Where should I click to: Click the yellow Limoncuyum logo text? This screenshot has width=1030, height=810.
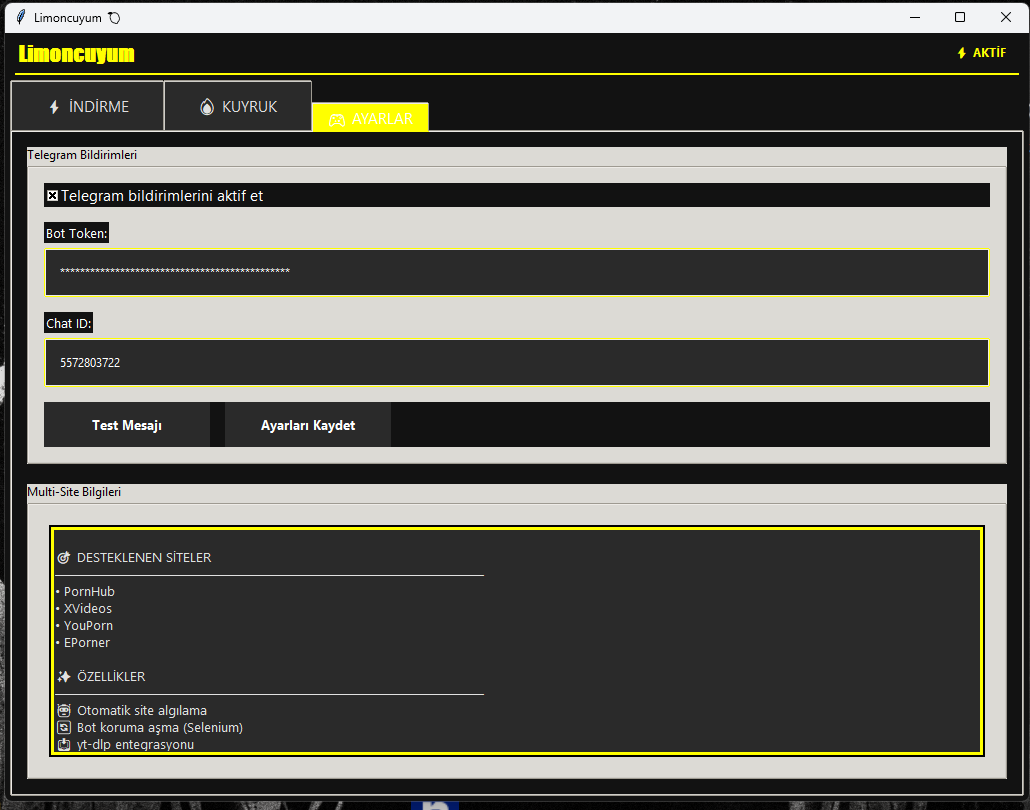tap(76, 54)
